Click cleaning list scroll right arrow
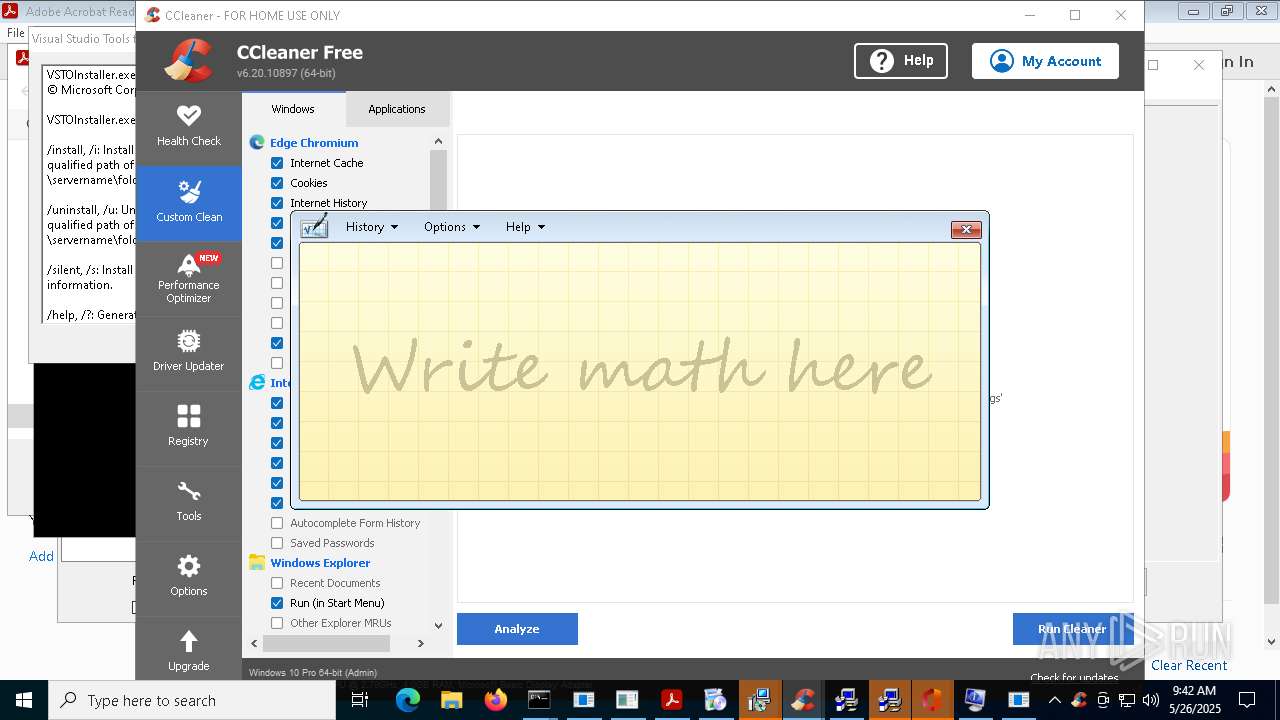The height and width of the screenshot is (720, 1280). point(421,643)
